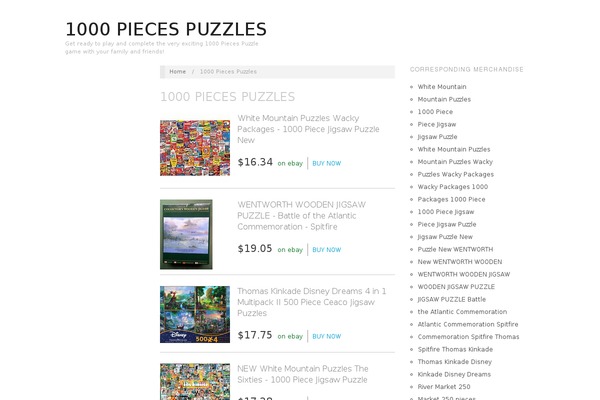Open the Wentworth Wooden puzzle thumbnail
Viewport: 600px width, 400px height.
pyautogui.click(x=186, y=234)
